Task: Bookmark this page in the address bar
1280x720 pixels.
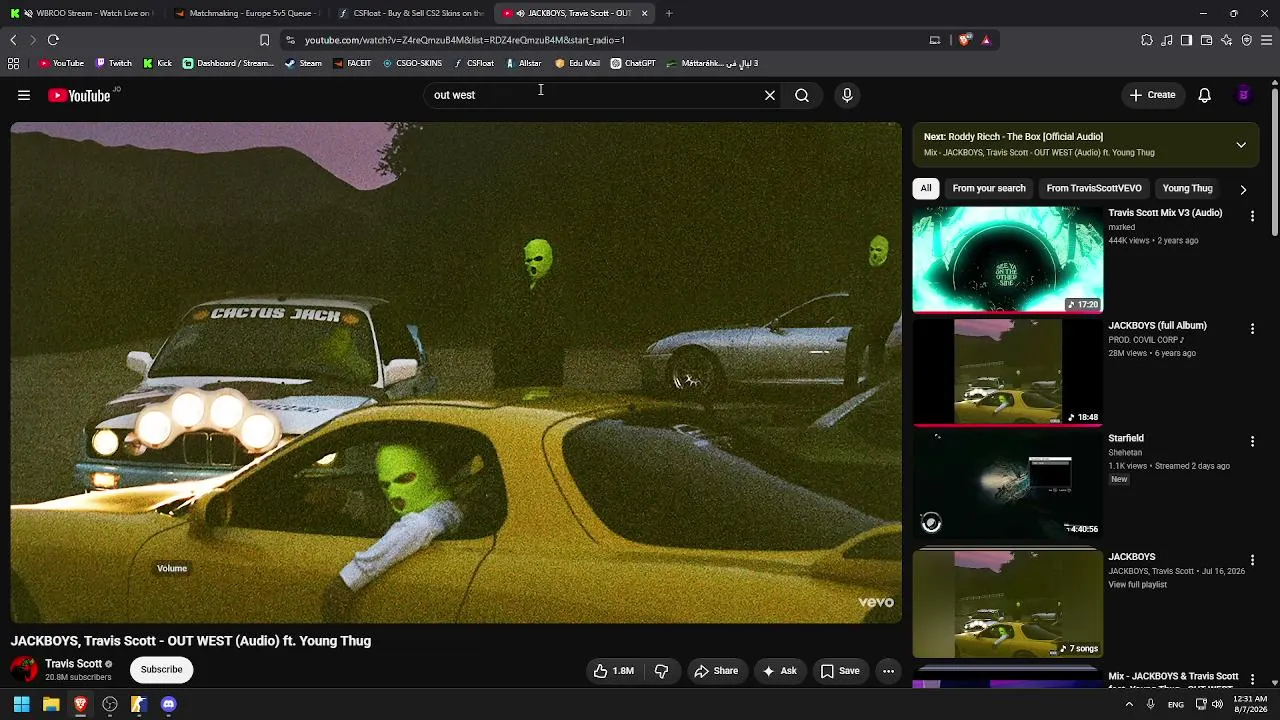Action: [264, 40]
